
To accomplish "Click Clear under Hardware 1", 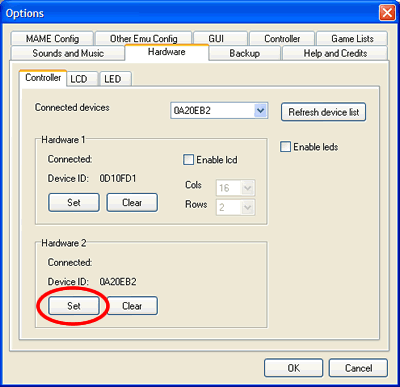I will click(x=132, y=202).
